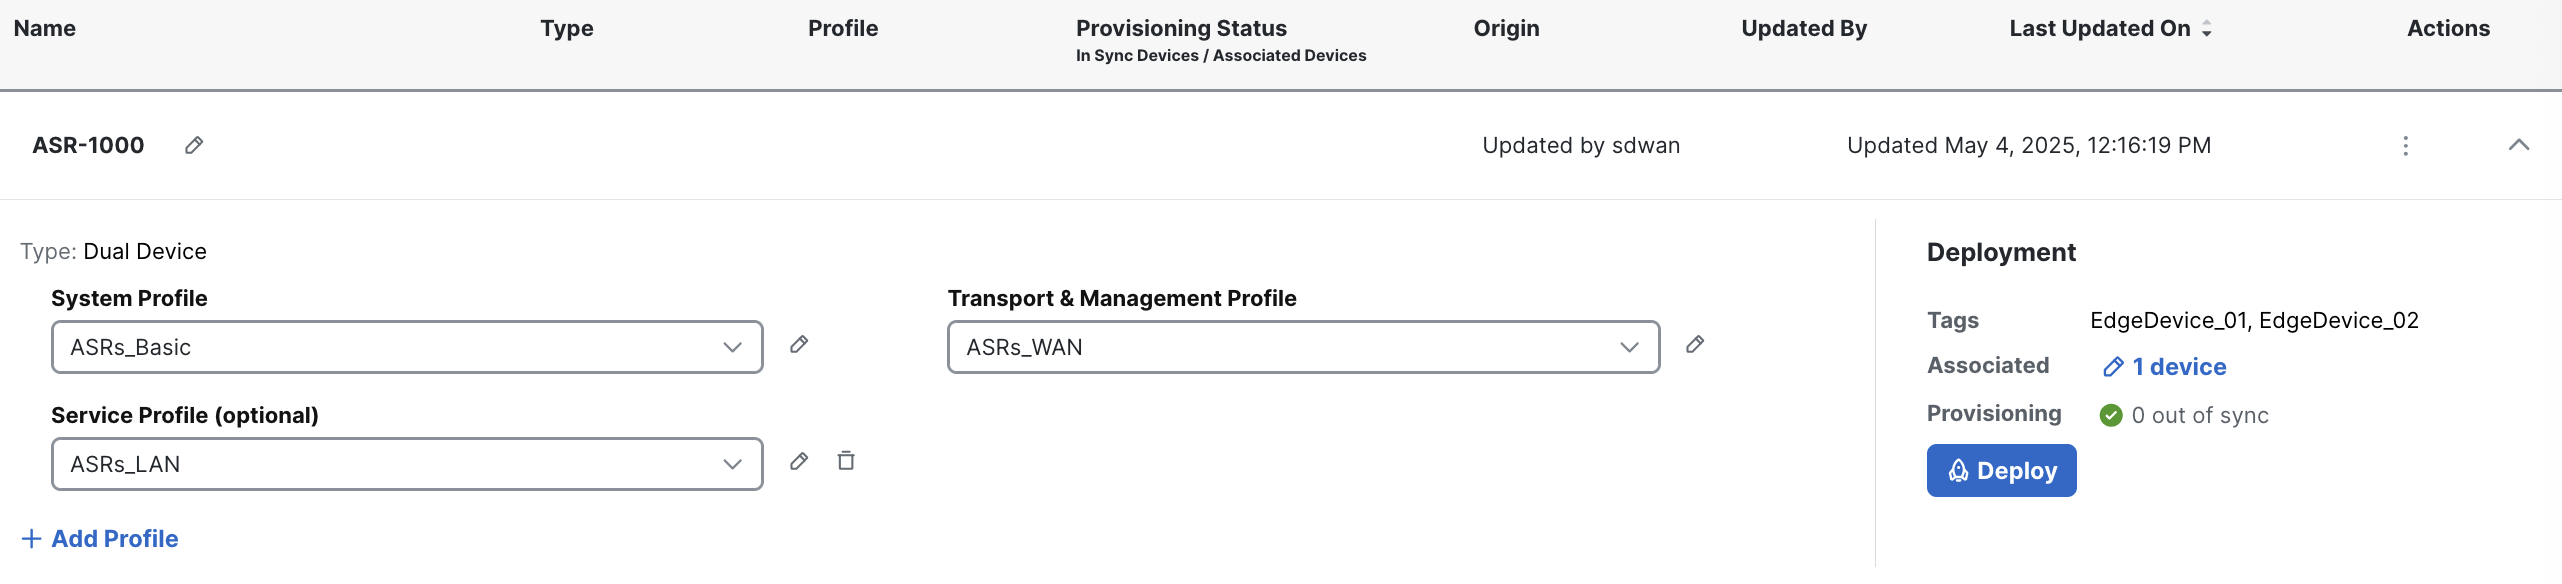Click the Provisioning Status column header

pos(1181,29)
